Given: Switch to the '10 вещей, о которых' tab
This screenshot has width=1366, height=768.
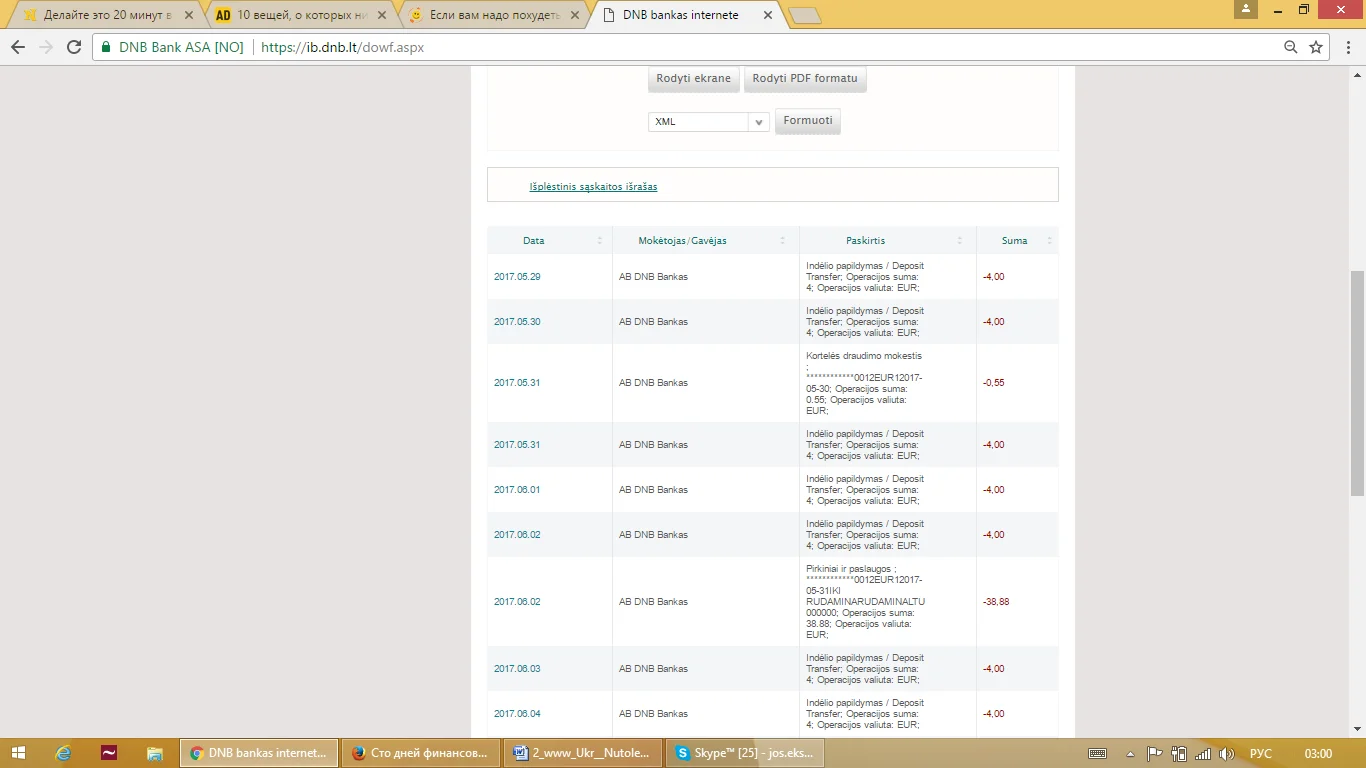Looking at the screenshot, I should click(x=302, y=15).
